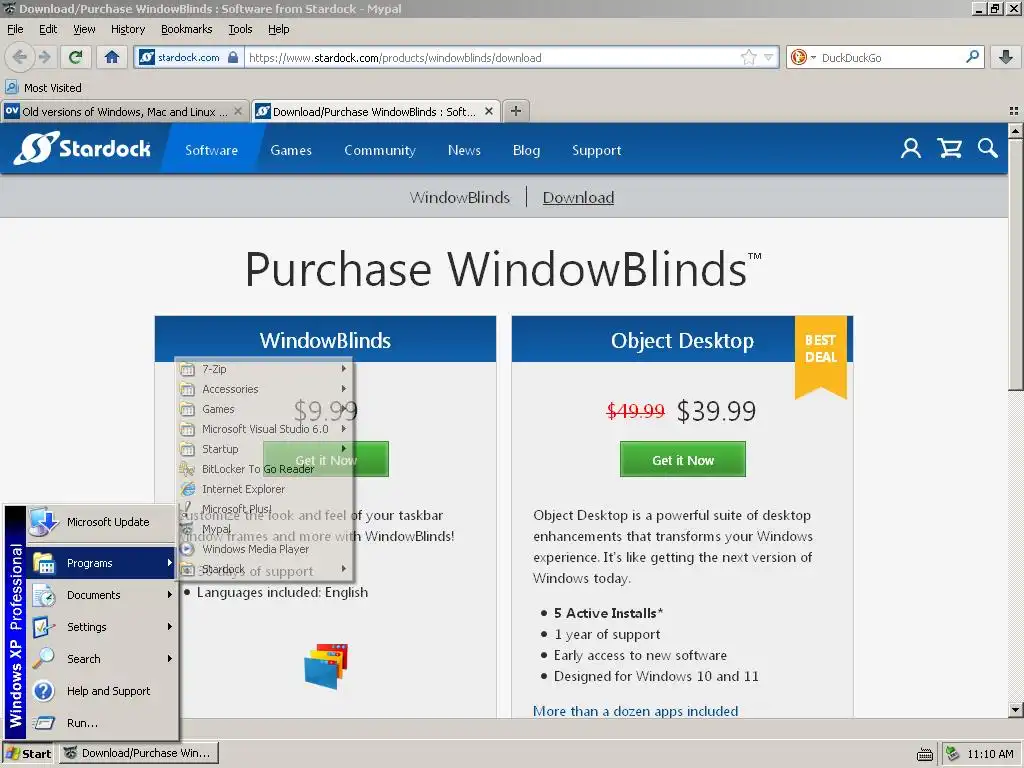
Task: Click the stardock.com site identity icon
Action: pos(147,57)
